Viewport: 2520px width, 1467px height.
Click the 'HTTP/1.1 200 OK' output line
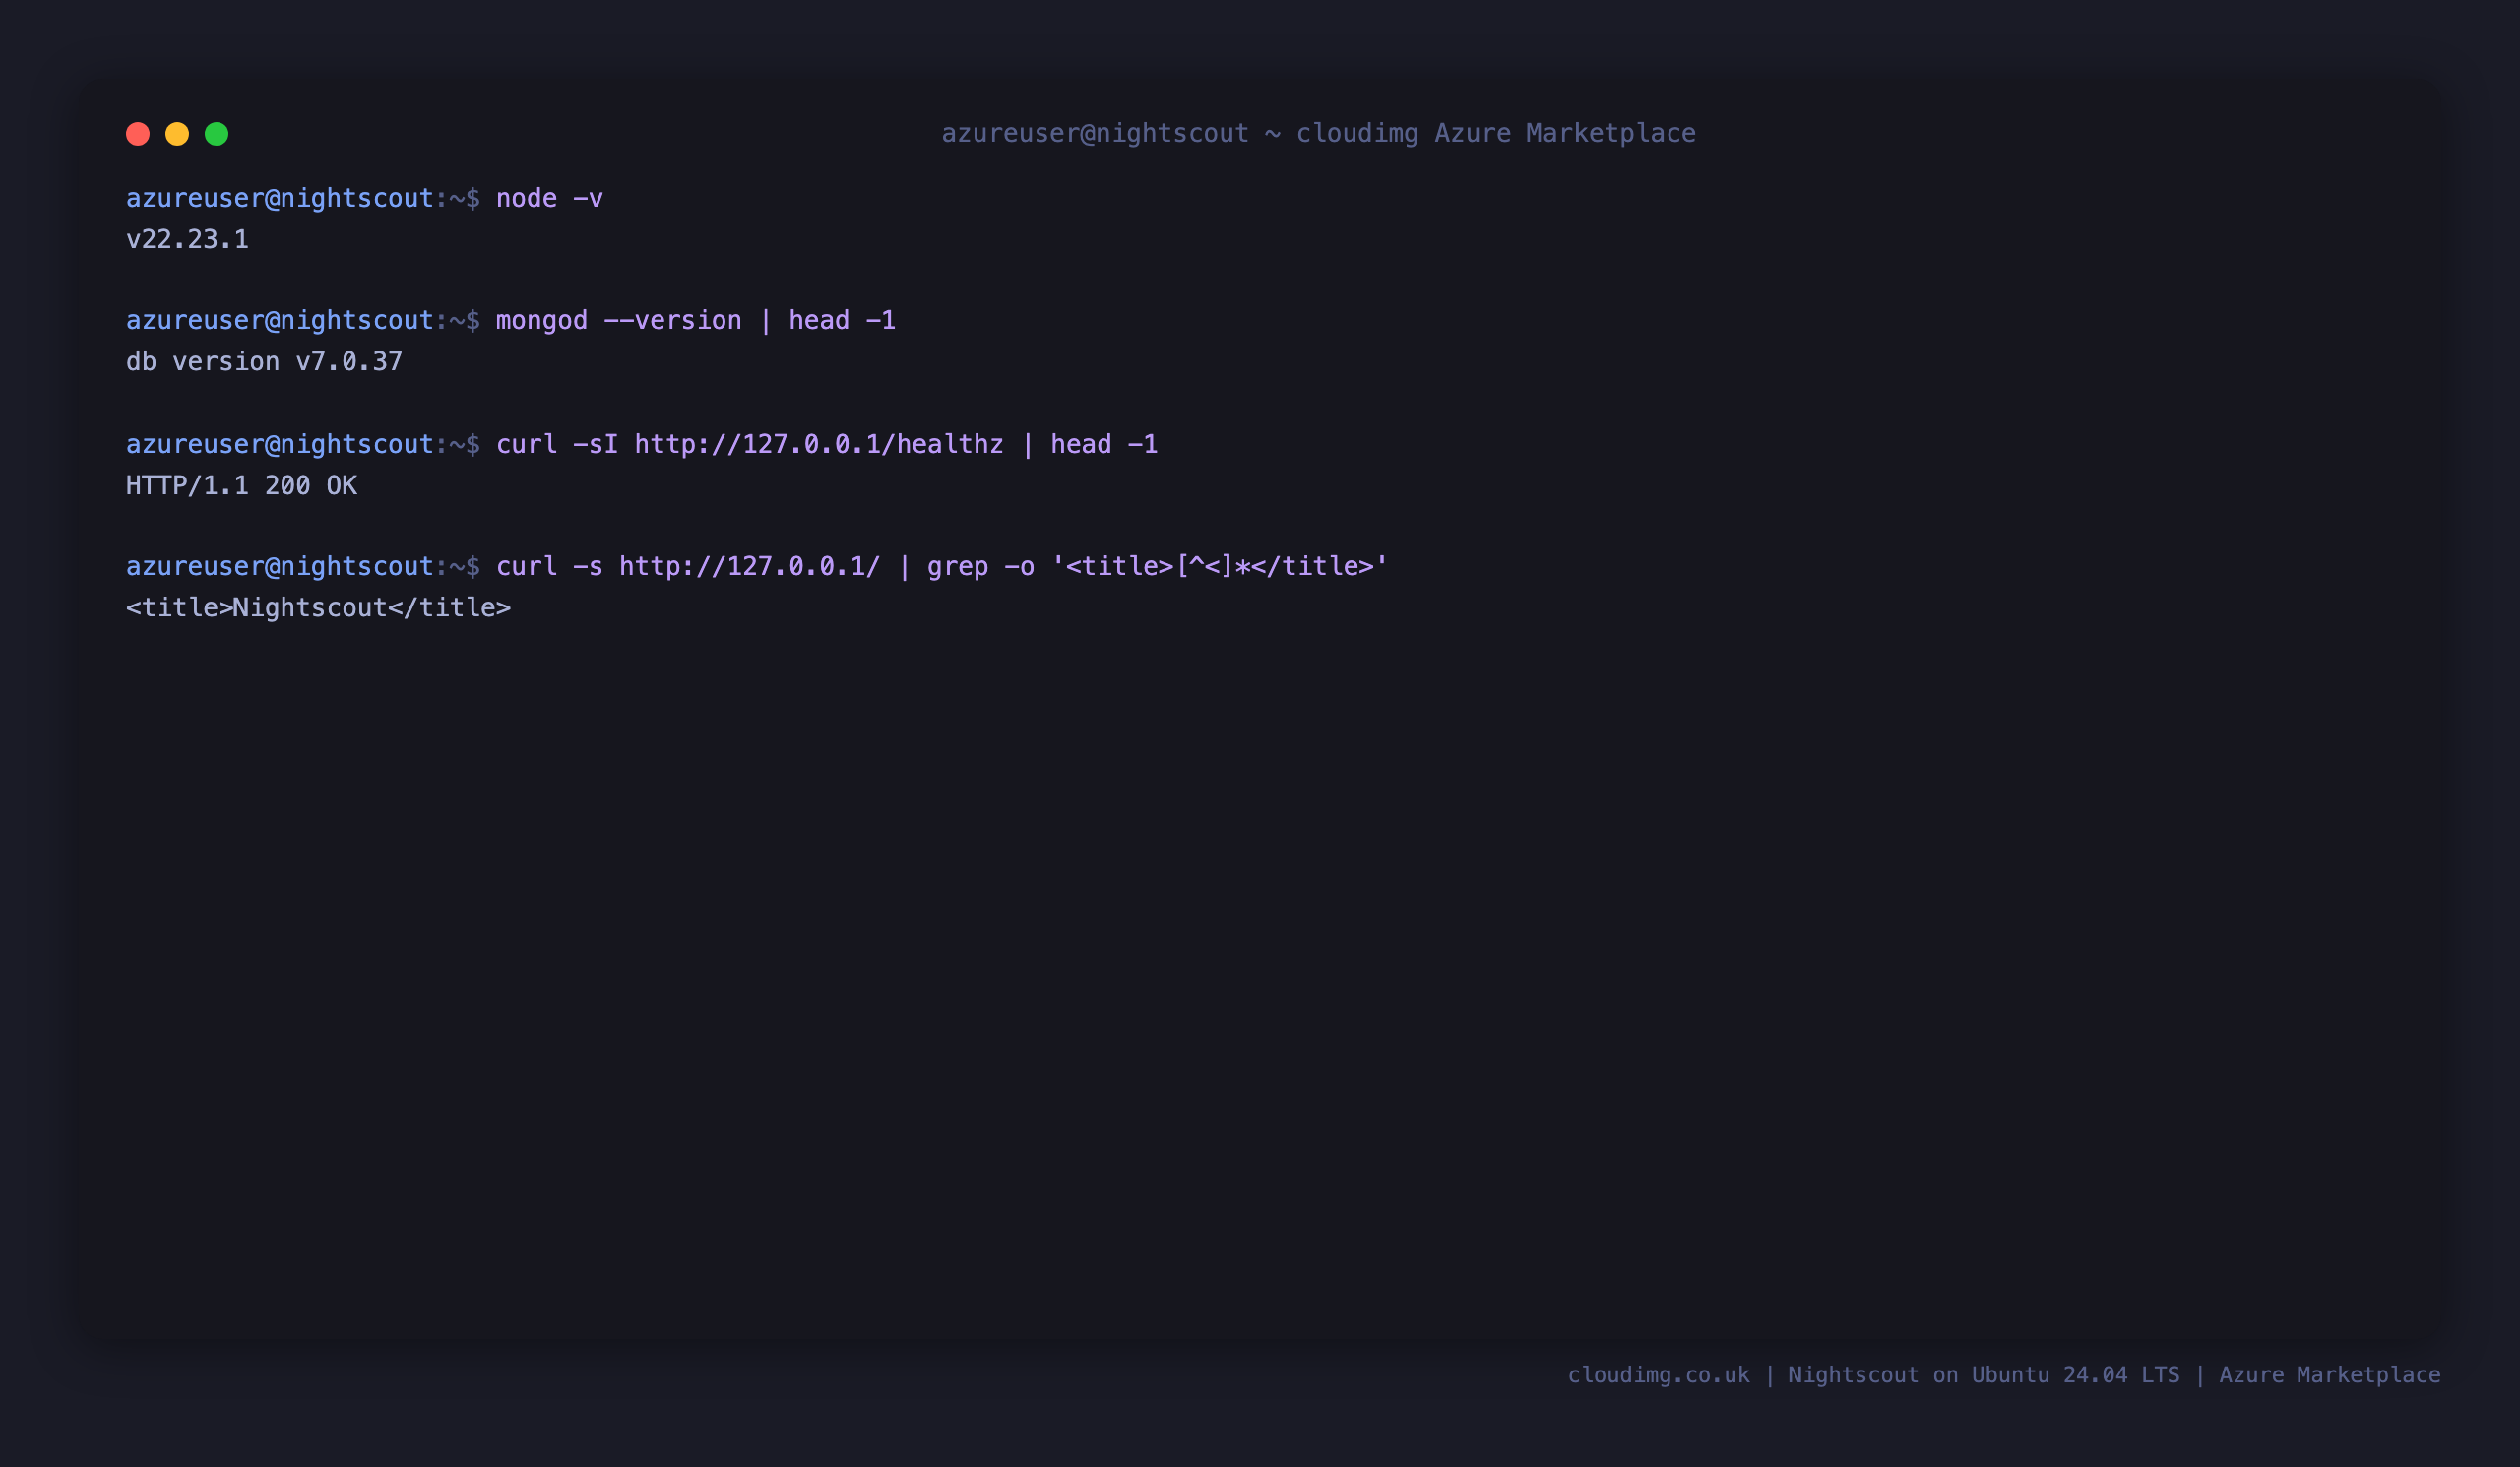click(241, 485)
